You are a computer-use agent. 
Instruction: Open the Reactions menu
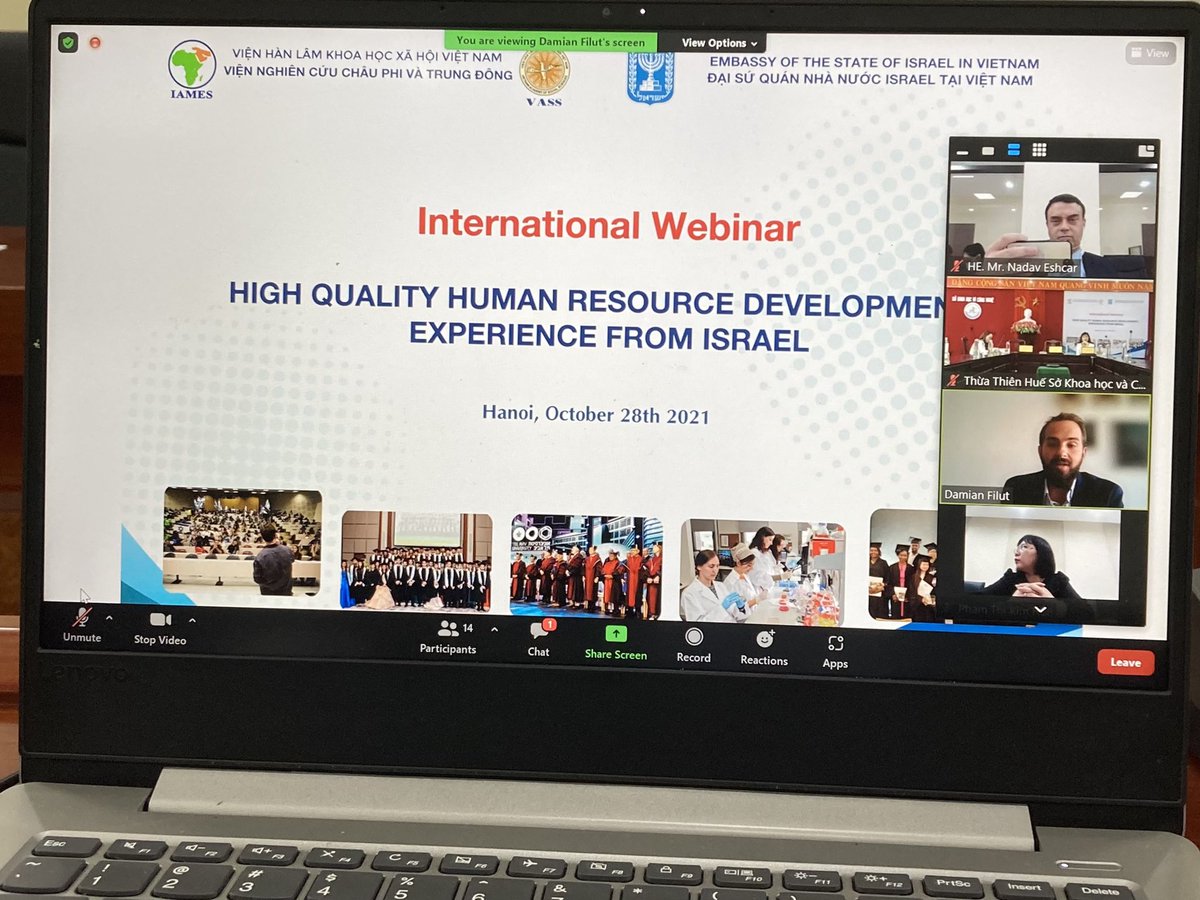pyautogui.click(x=764, y=648)
